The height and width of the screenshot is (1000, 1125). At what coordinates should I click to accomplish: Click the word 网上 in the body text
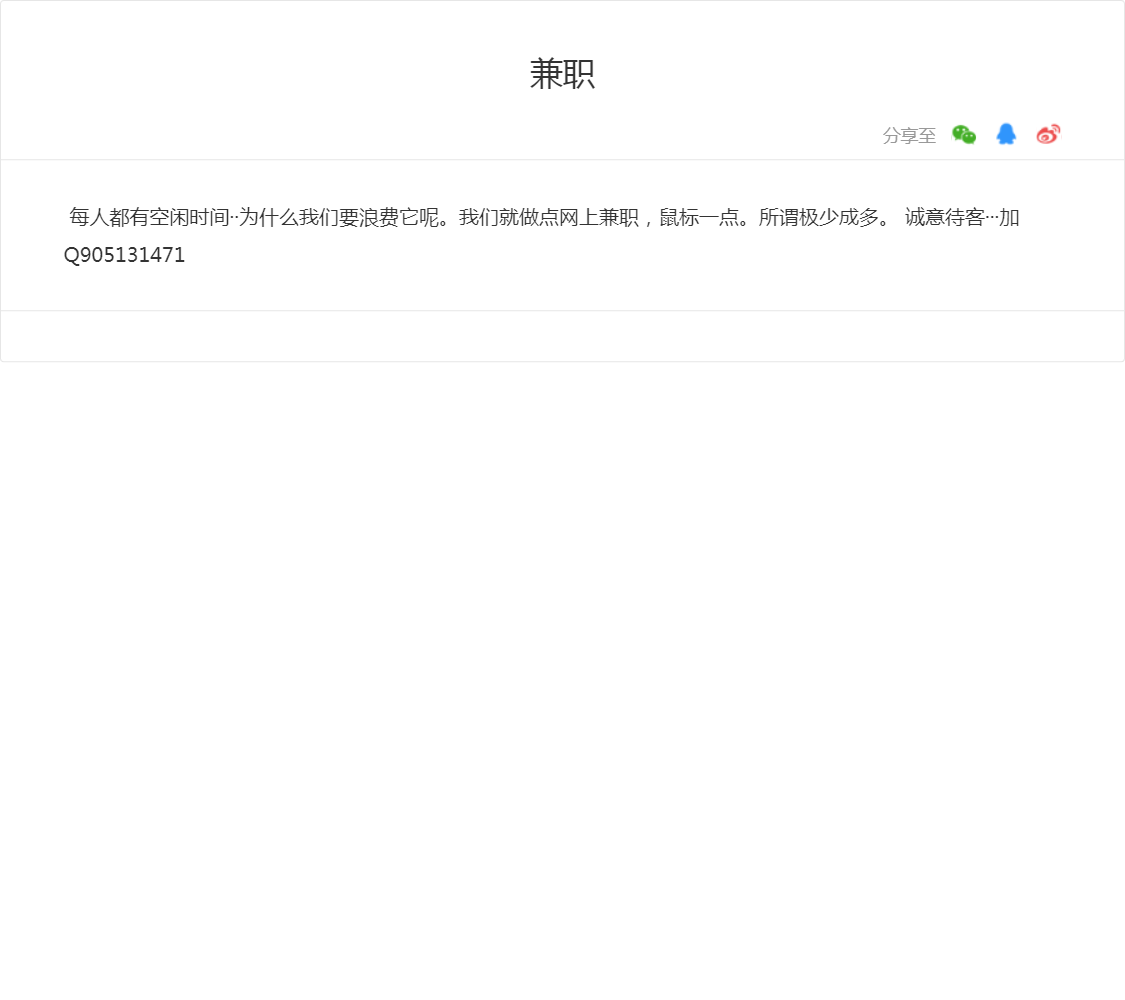coord(578,218)
